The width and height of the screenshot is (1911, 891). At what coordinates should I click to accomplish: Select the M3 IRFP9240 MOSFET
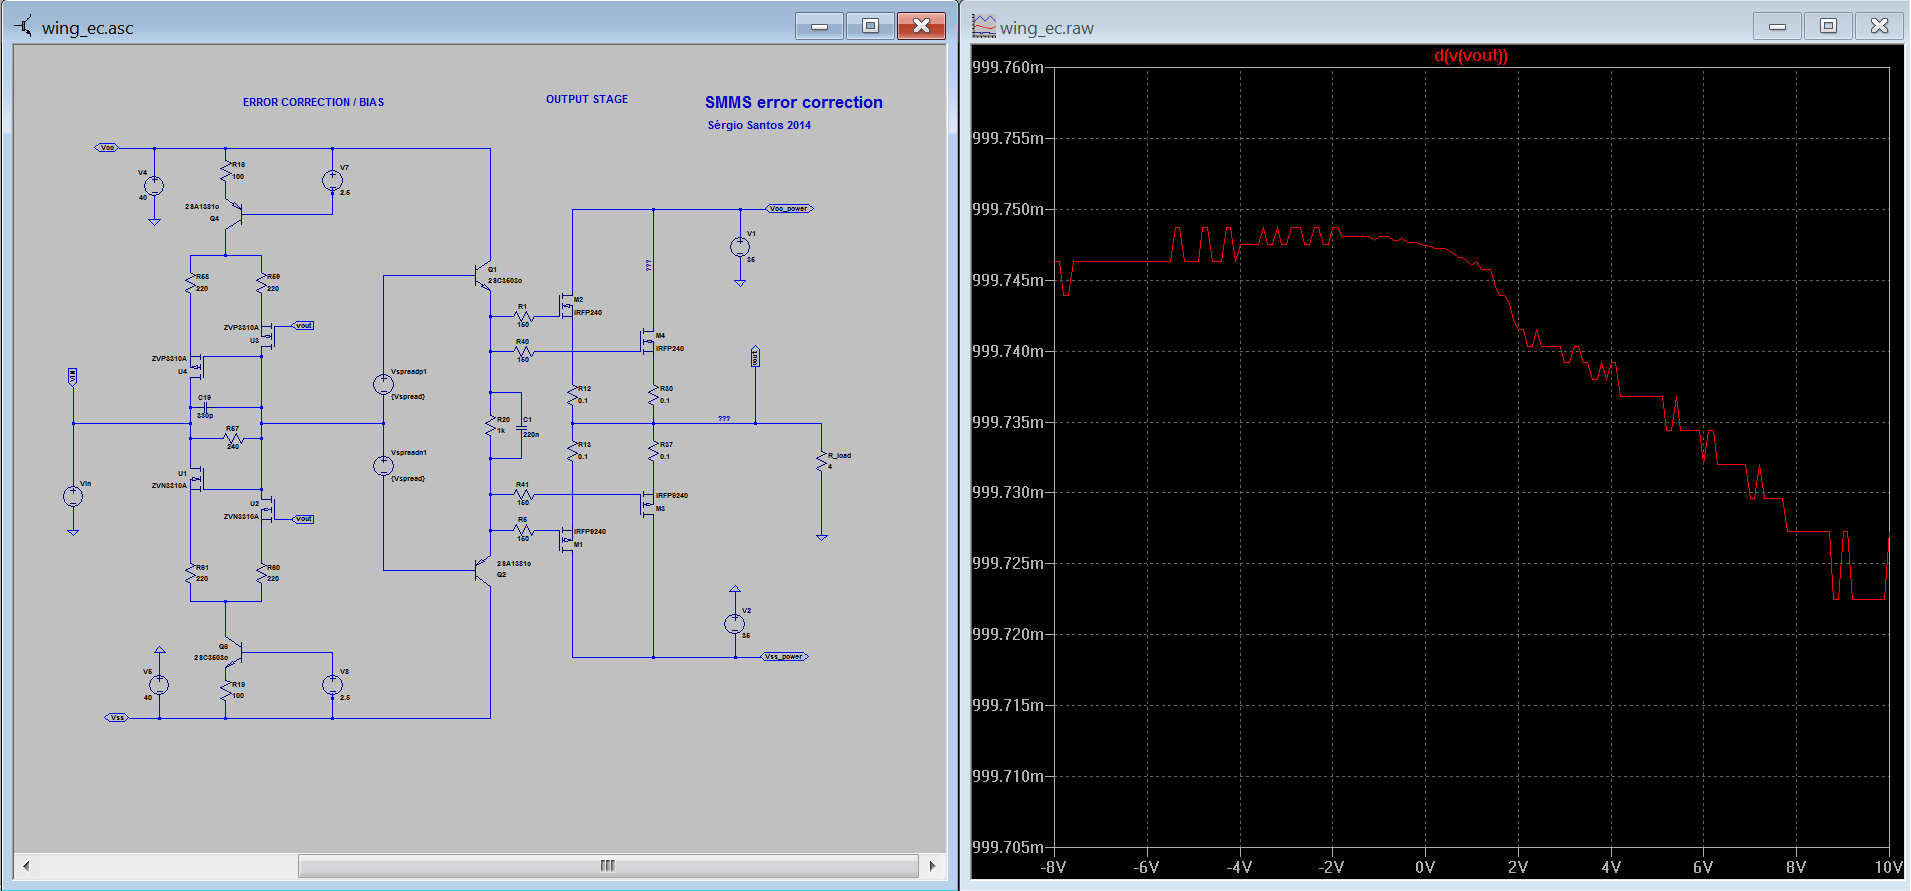tap(647, 502)
